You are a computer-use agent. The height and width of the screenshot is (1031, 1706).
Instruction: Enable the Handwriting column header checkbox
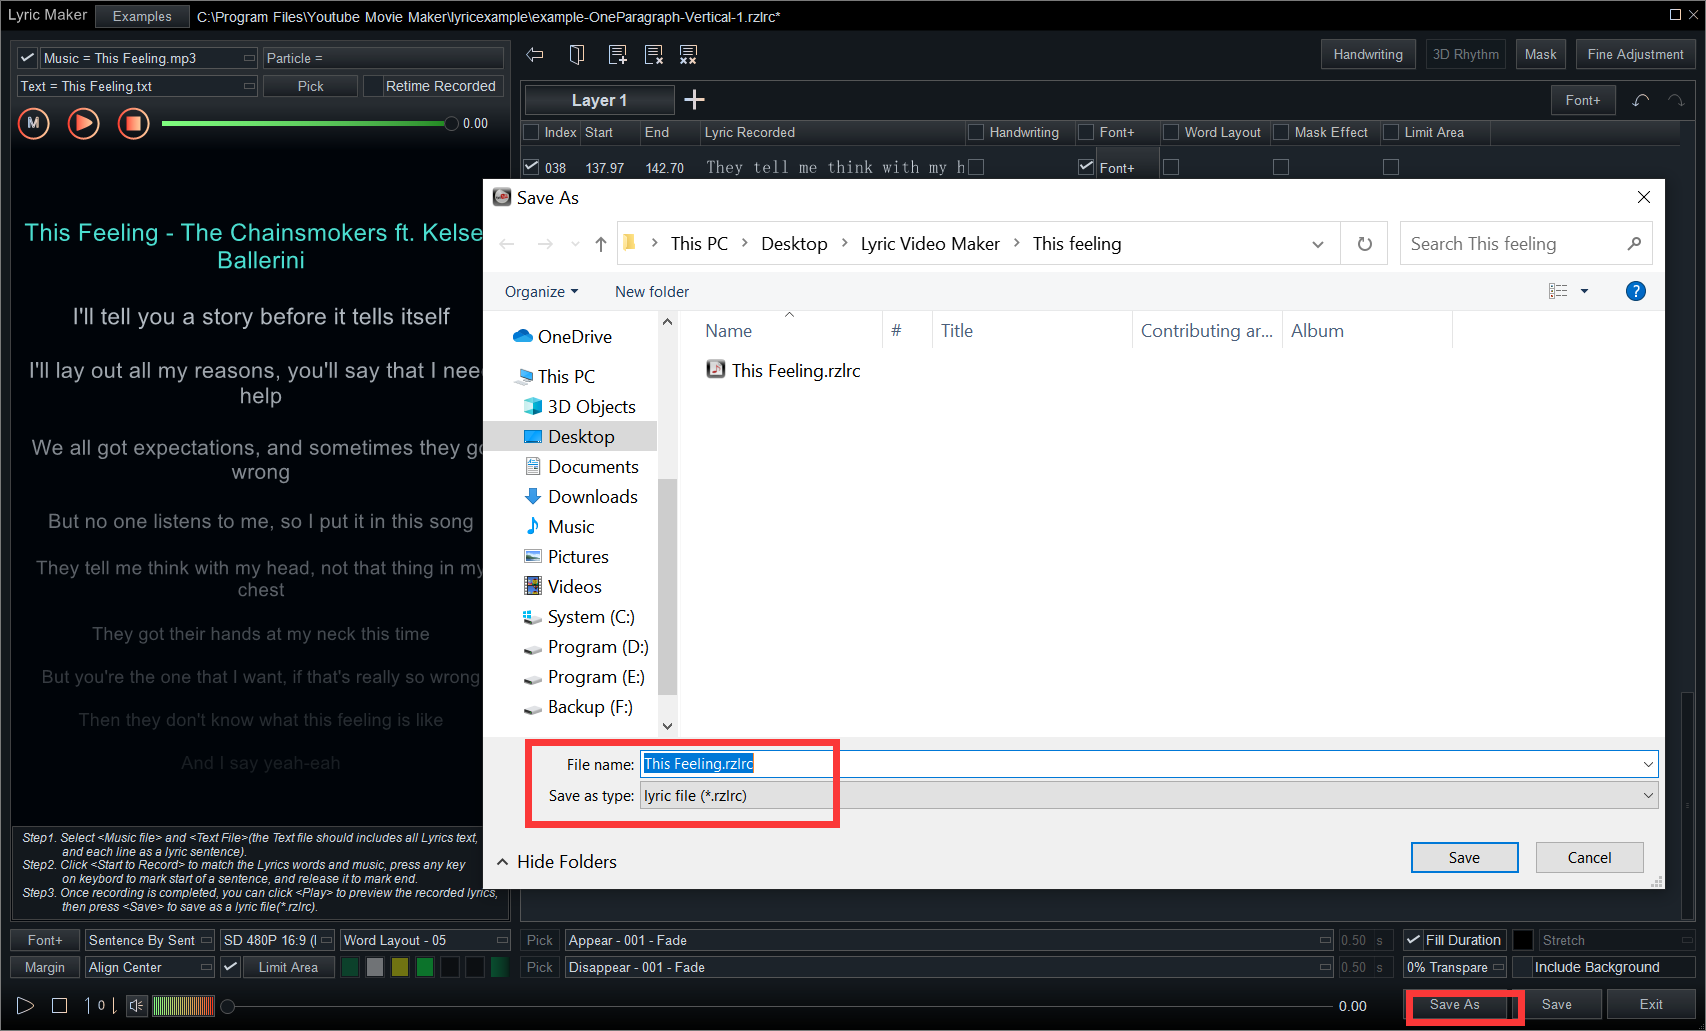976,132
